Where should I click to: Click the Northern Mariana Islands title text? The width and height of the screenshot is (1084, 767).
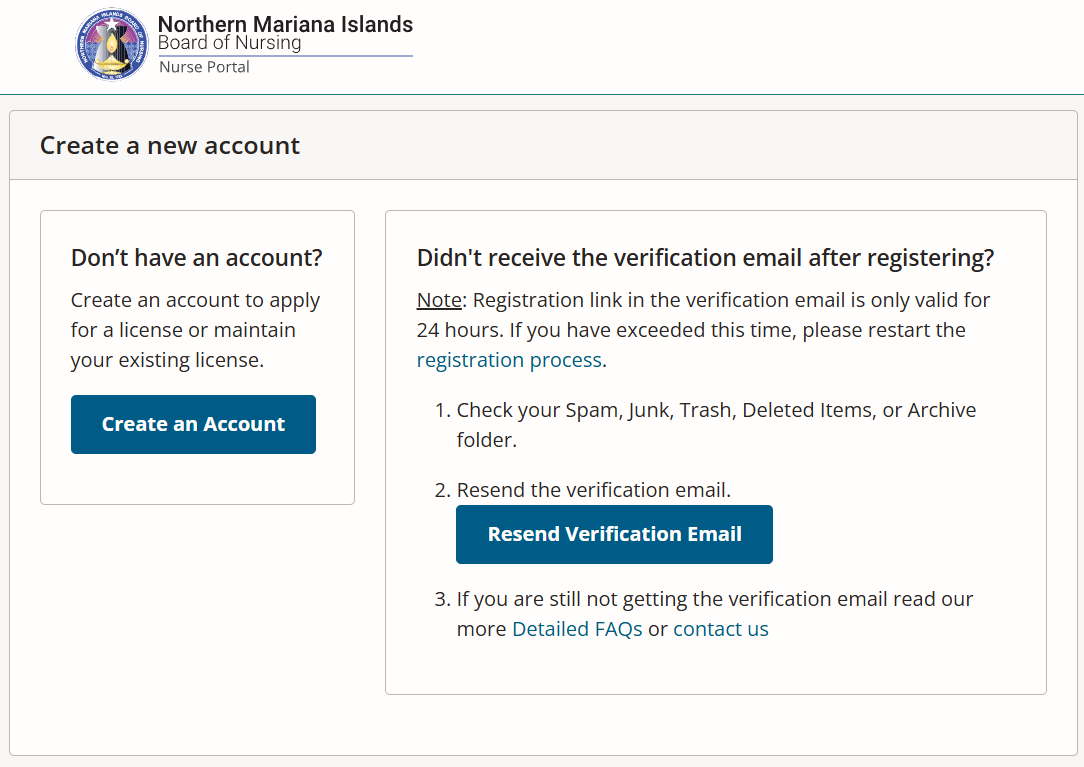click(x=285, y=24)
